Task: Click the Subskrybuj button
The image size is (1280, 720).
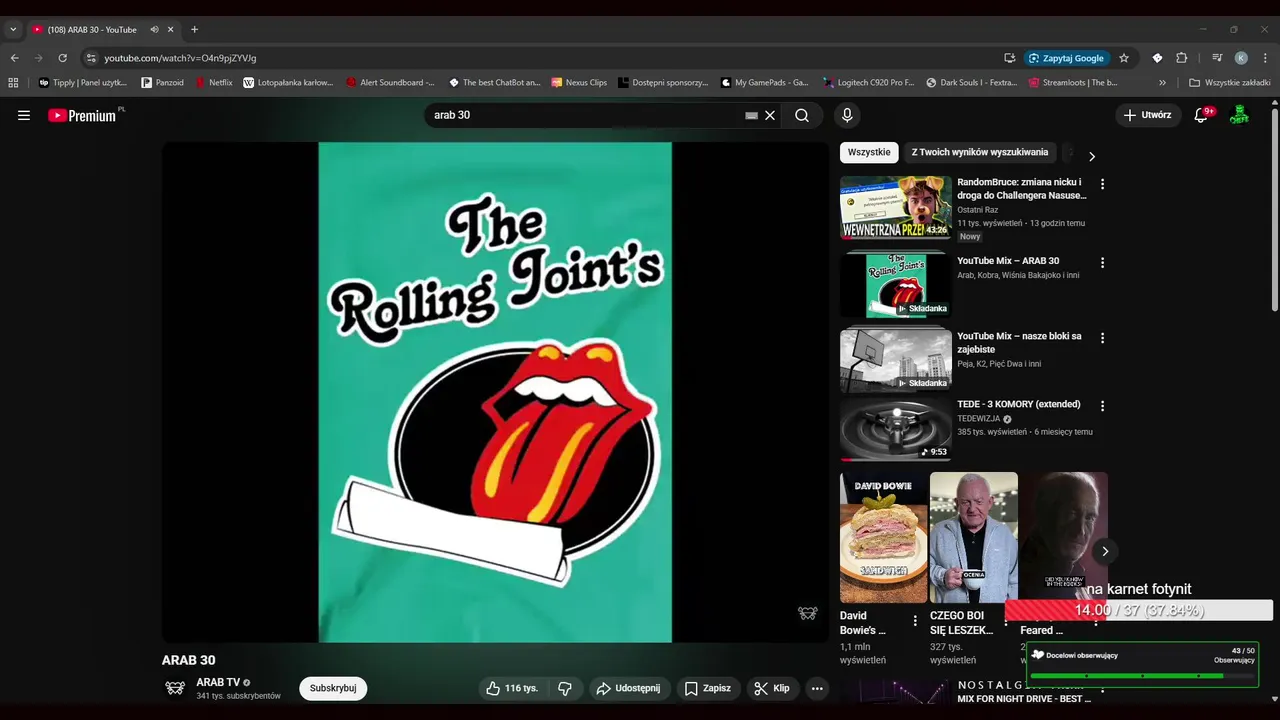Action: [333, 688]
